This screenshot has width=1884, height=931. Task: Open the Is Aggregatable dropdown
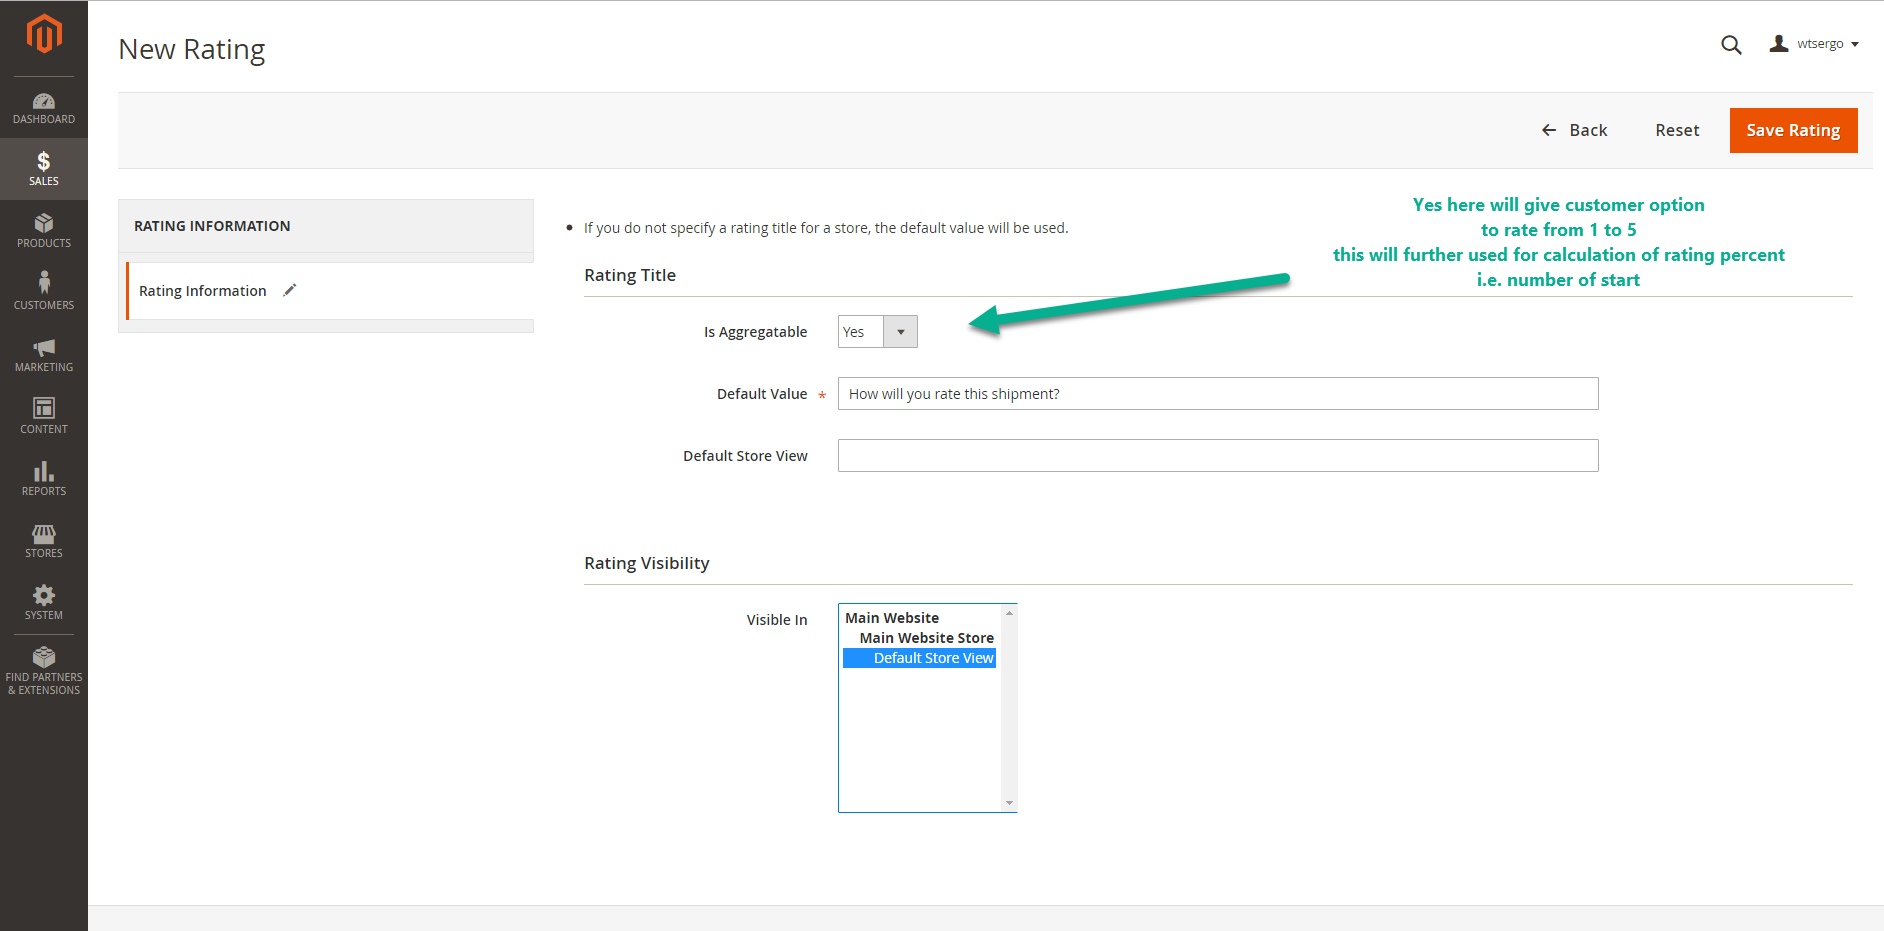(x=877, y=332)
